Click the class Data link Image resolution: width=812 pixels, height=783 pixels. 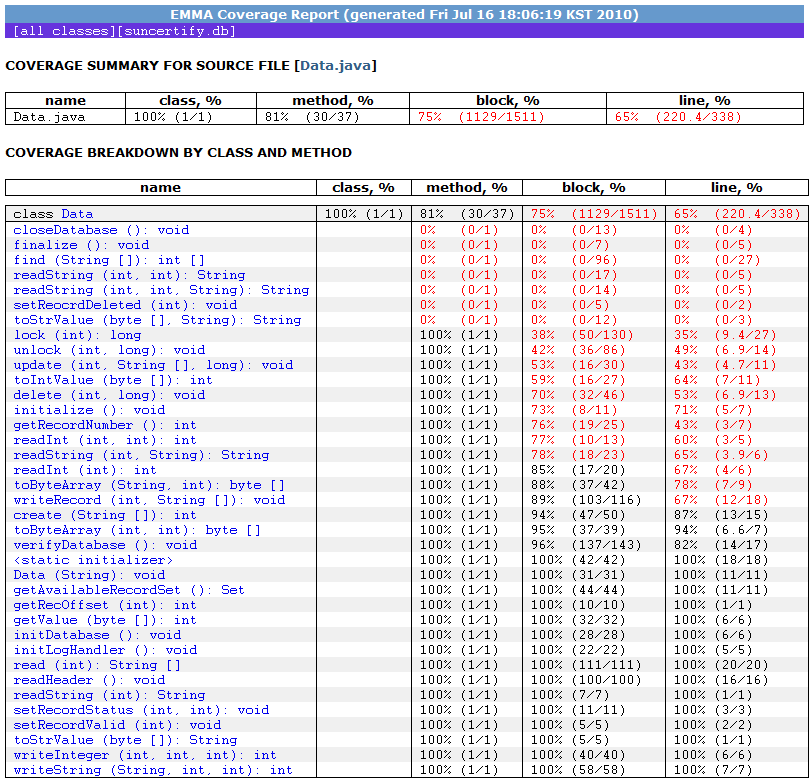tap(77, 214)
